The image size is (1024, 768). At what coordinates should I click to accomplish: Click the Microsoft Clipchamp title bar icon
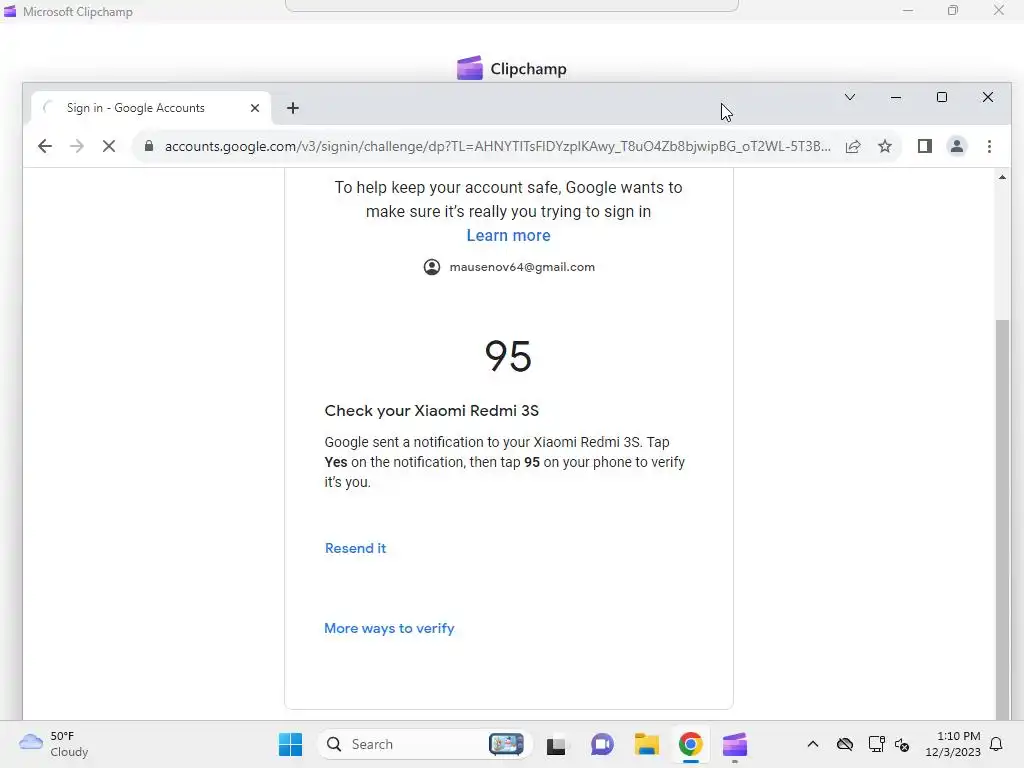[10, 12]
